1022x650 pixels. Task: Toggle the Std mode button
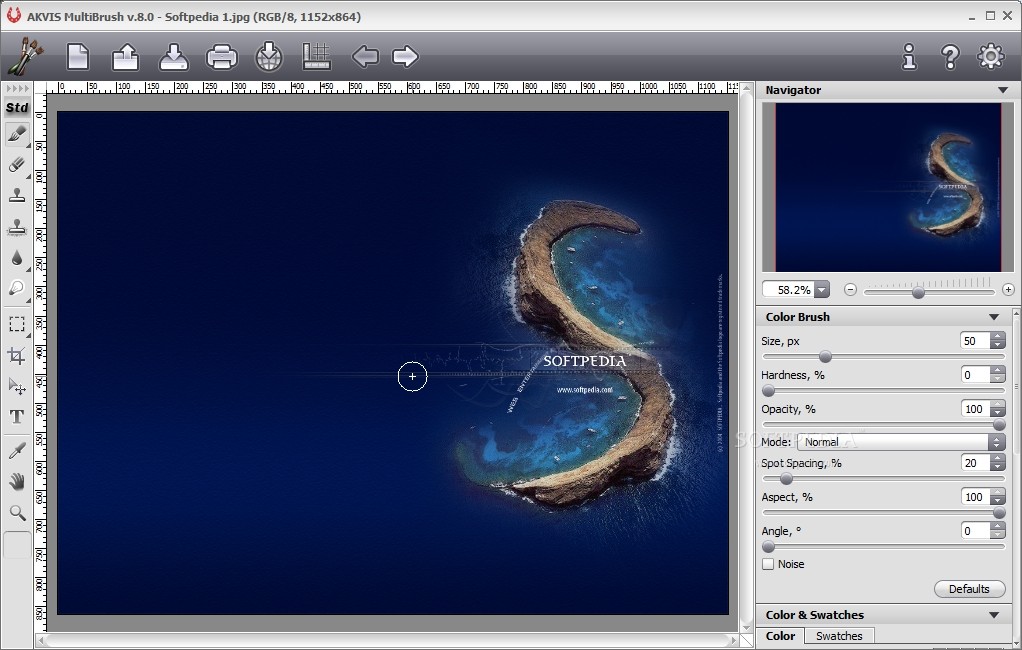[17, 108]
